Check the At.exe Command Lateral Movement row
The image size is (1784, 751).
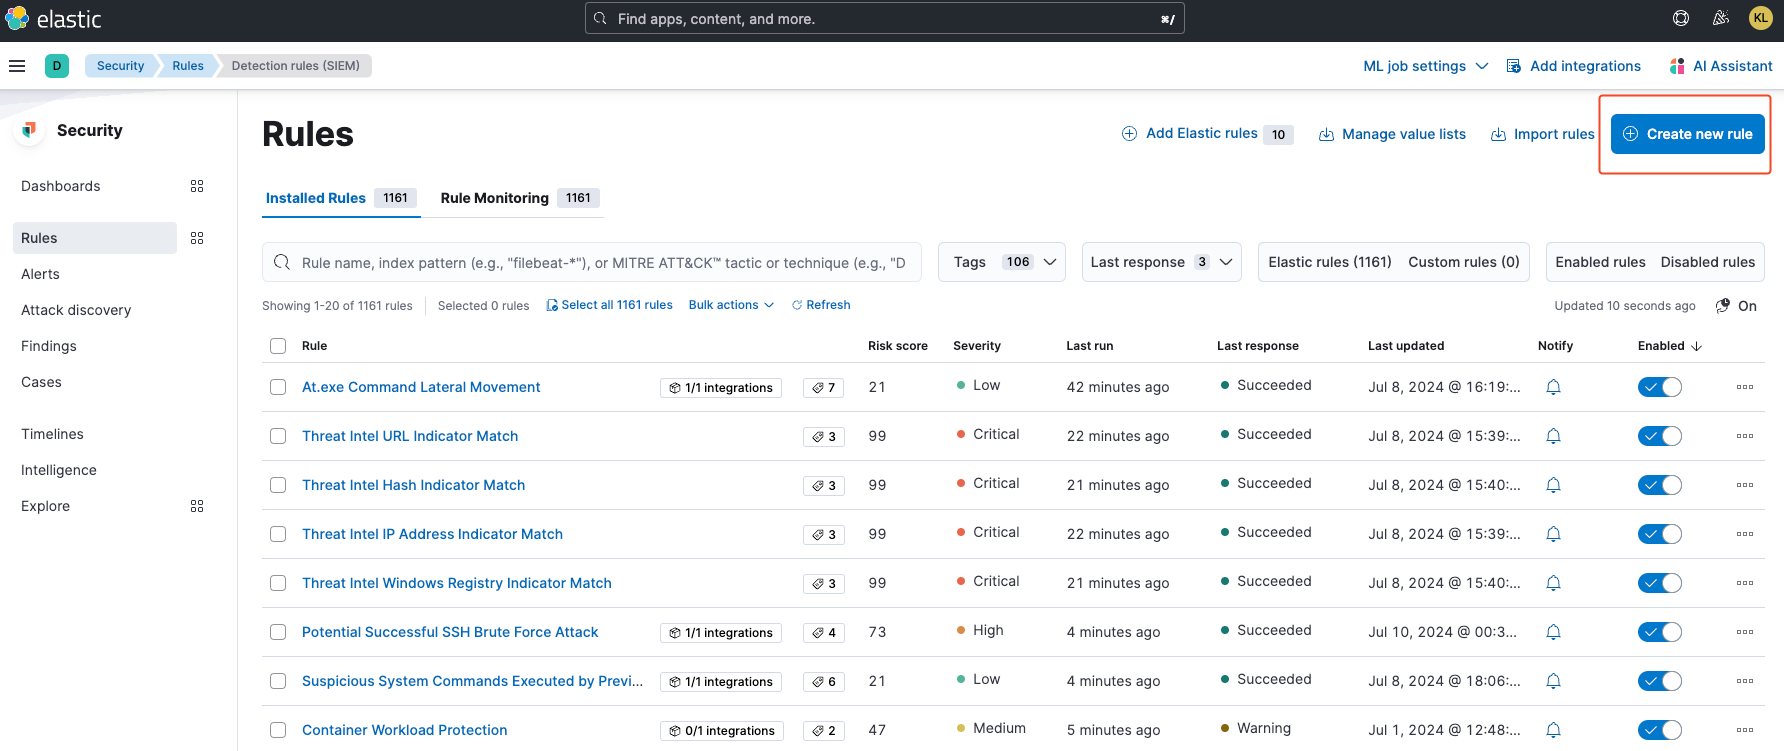tap(278, 387)
